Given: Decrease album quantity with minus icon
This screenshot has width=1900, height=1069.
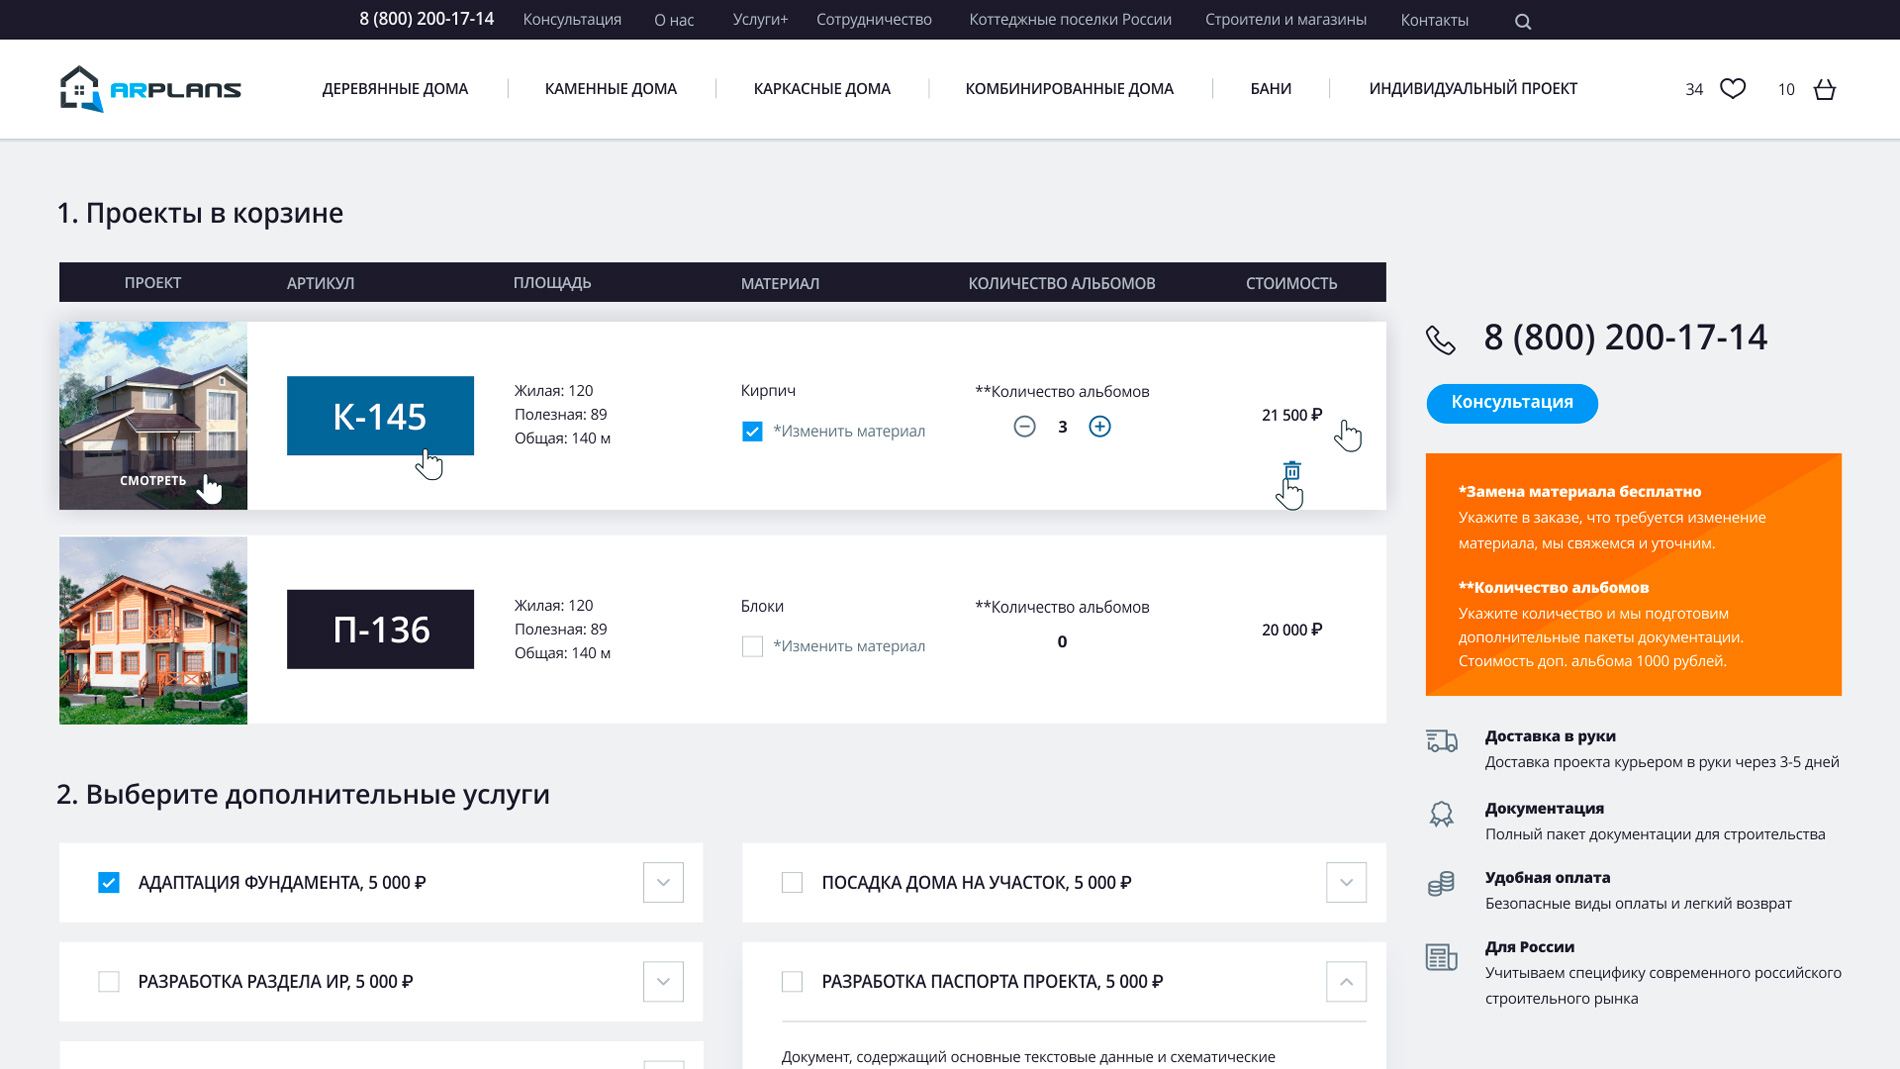Looking at the screenshot, I should 1024,427.
